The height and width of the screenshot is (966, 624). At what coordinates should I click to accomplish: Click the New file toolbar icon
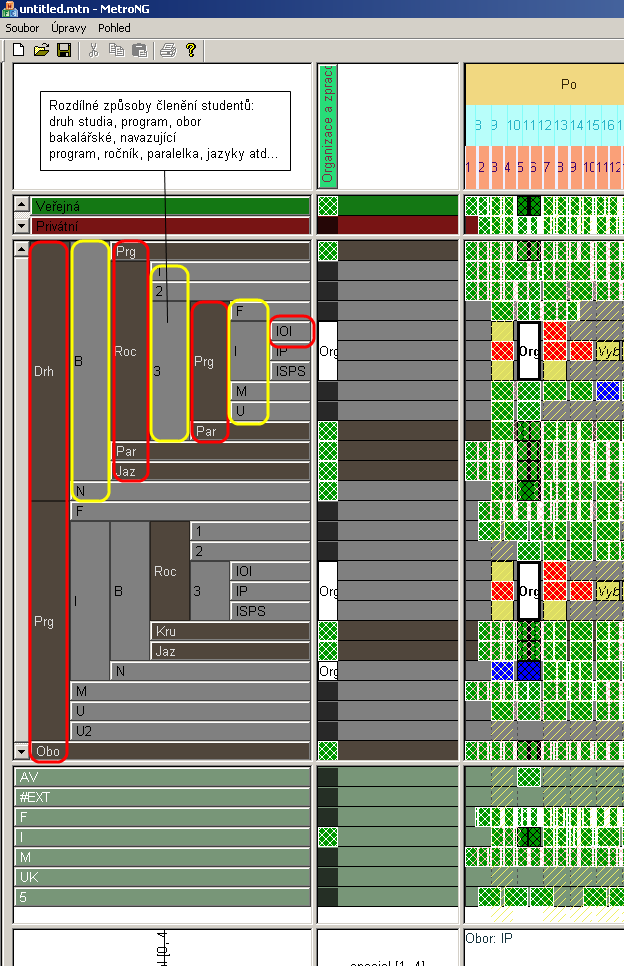[x=18, y=50]
